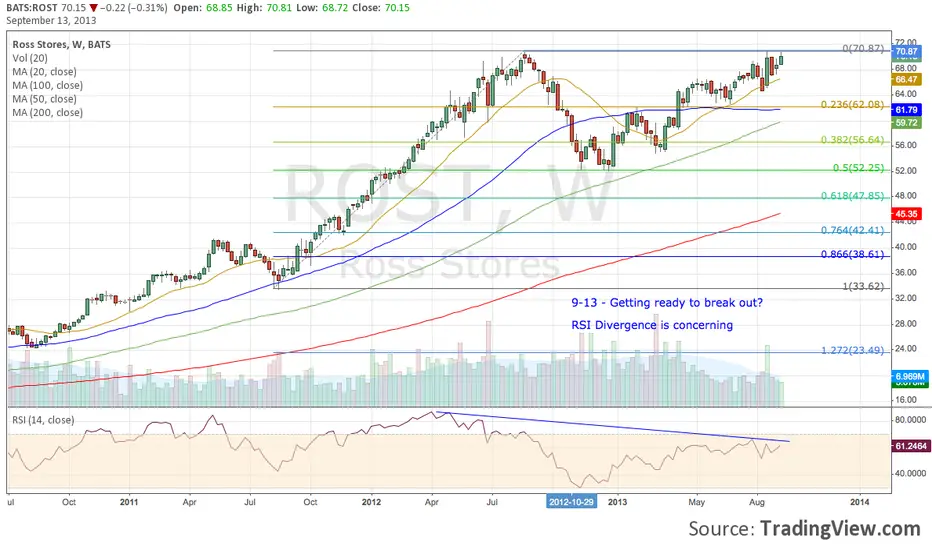Image resolution: width=932 pixels, height=550 pixels.
Task: Click the May time axis label
Action: pos(697,502)
